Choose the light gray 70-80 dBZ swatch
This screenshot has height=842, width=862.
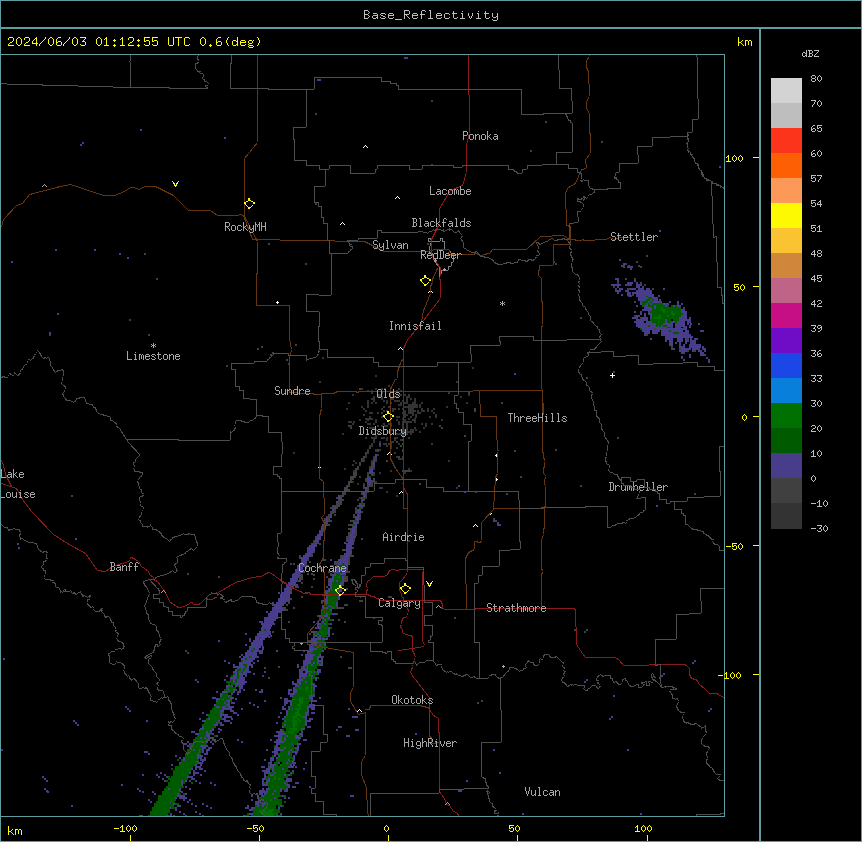[x=786, y=91]
